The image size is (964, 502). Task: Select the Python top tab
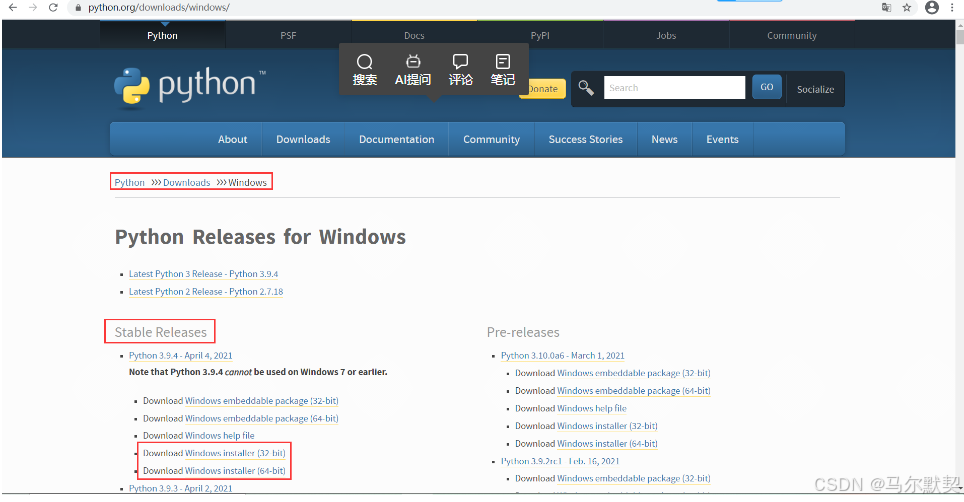(x=162, y=35)
